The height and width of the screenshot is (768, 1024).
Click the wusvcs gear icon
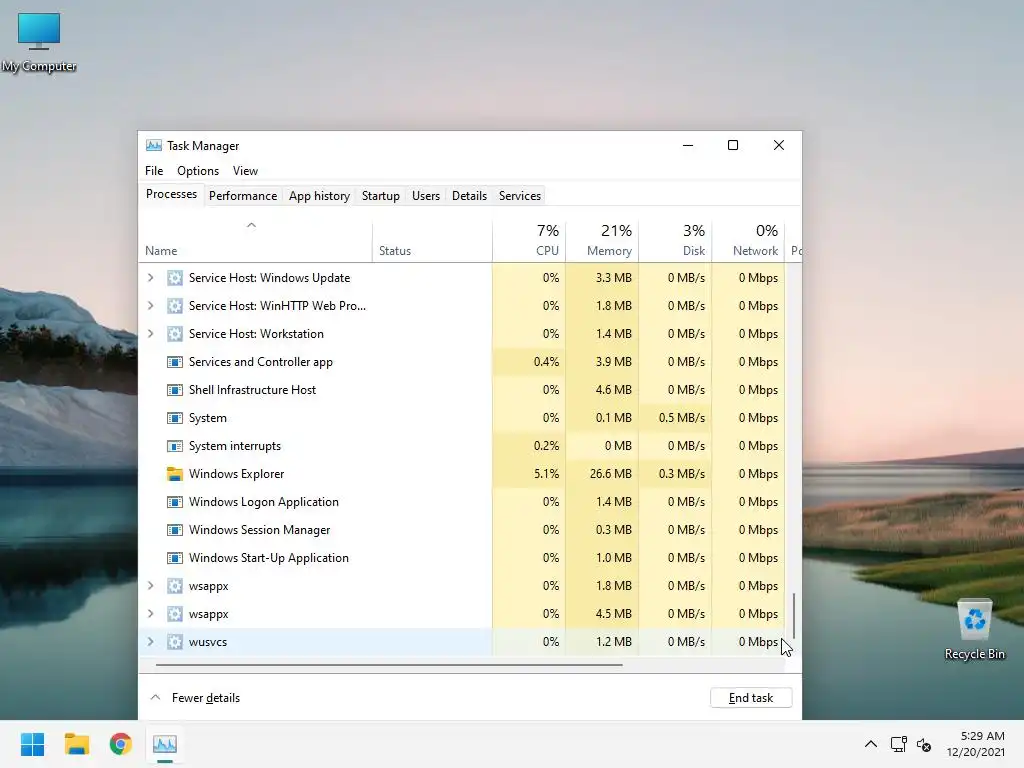(x=174, y=642)
